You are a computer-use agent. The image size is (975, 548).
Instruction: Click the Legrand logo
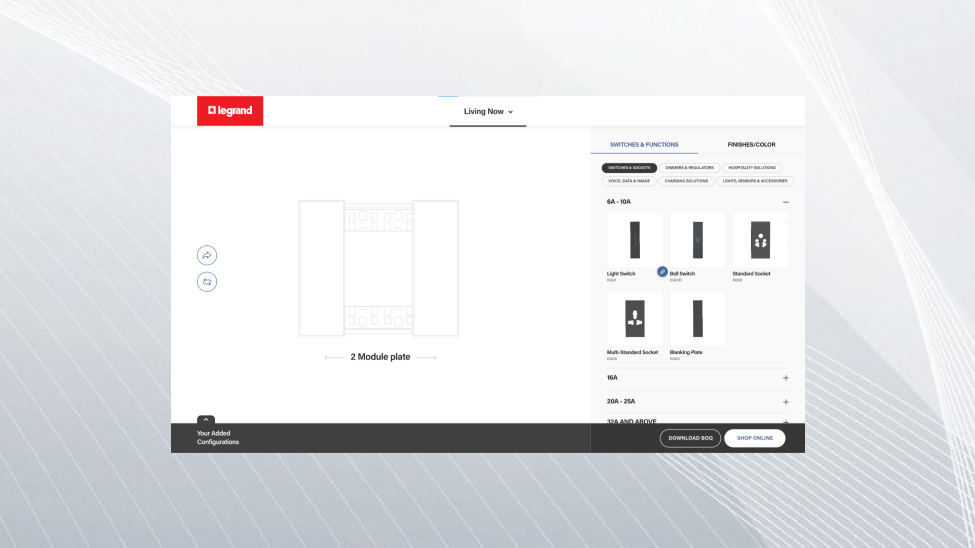tap(230, 111)
